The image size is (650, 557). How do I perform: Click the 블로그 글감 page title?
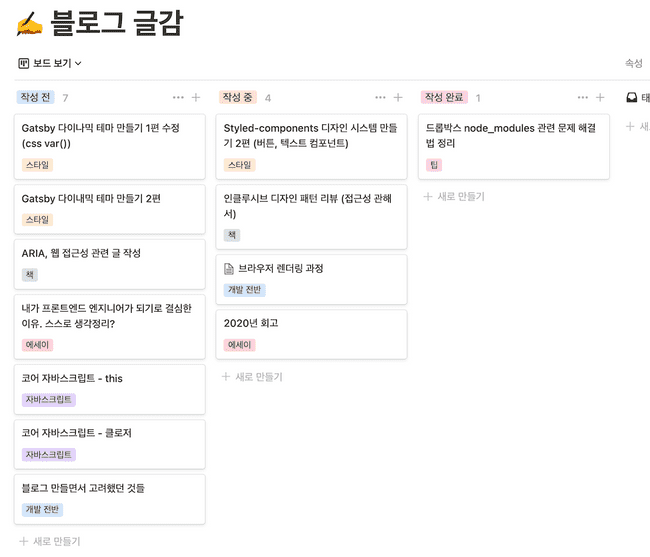pos(117,23)
